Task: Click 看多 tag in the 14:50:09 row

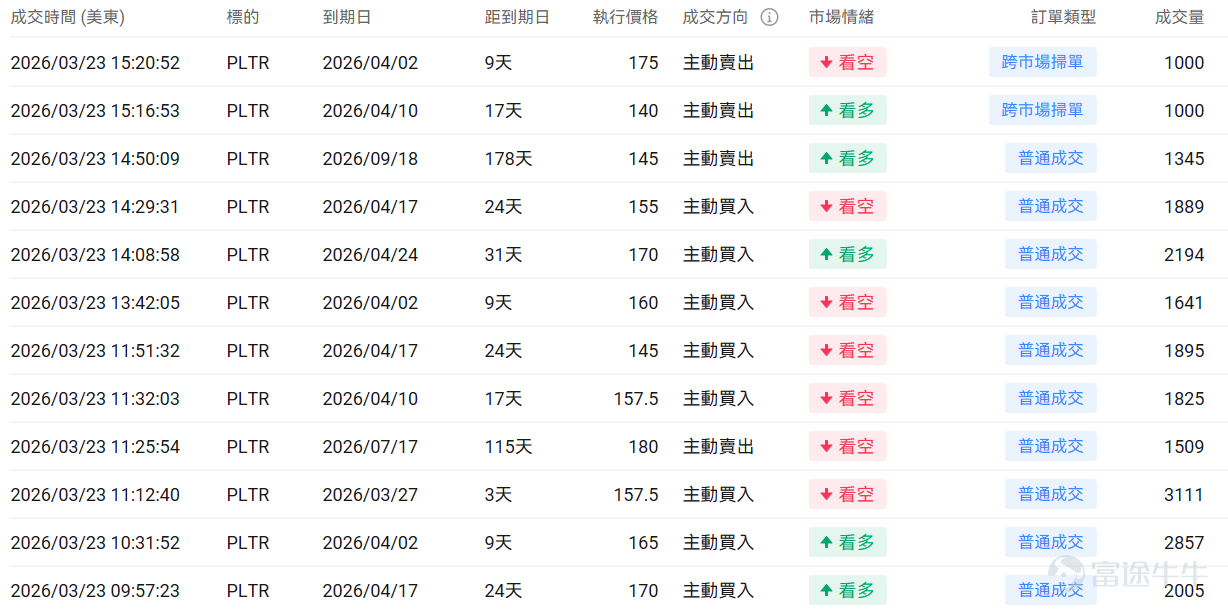Action: tap(848, 158)
